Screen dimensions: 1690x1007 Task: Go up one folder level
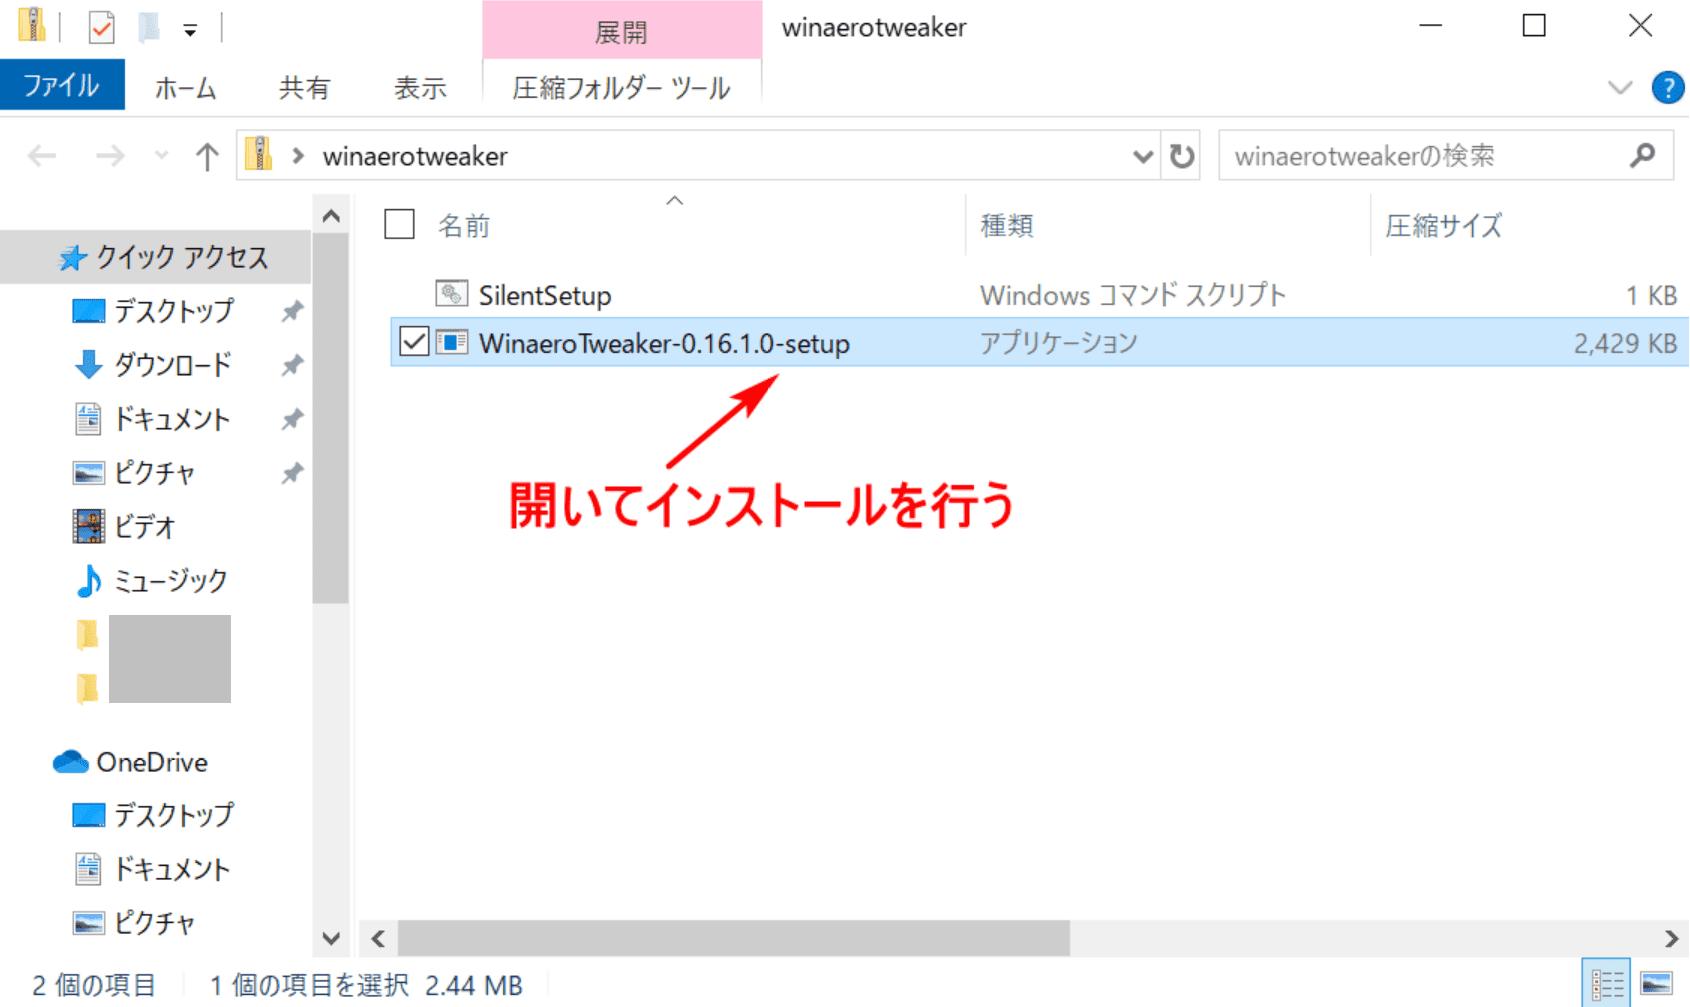[x=207, y=156]
